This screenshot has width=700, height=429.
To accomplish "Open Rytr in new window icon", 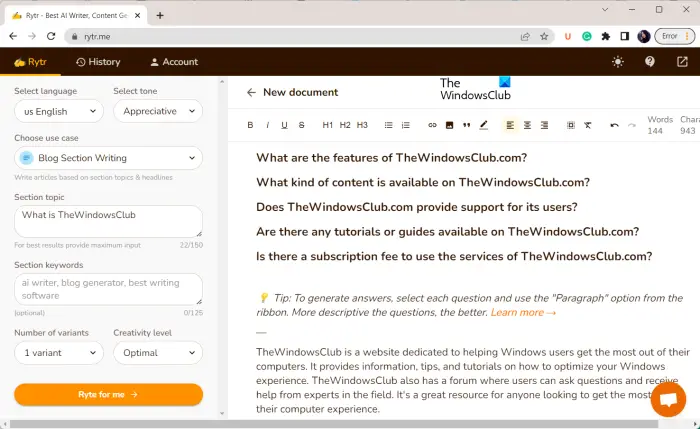I will pos(682,62).
